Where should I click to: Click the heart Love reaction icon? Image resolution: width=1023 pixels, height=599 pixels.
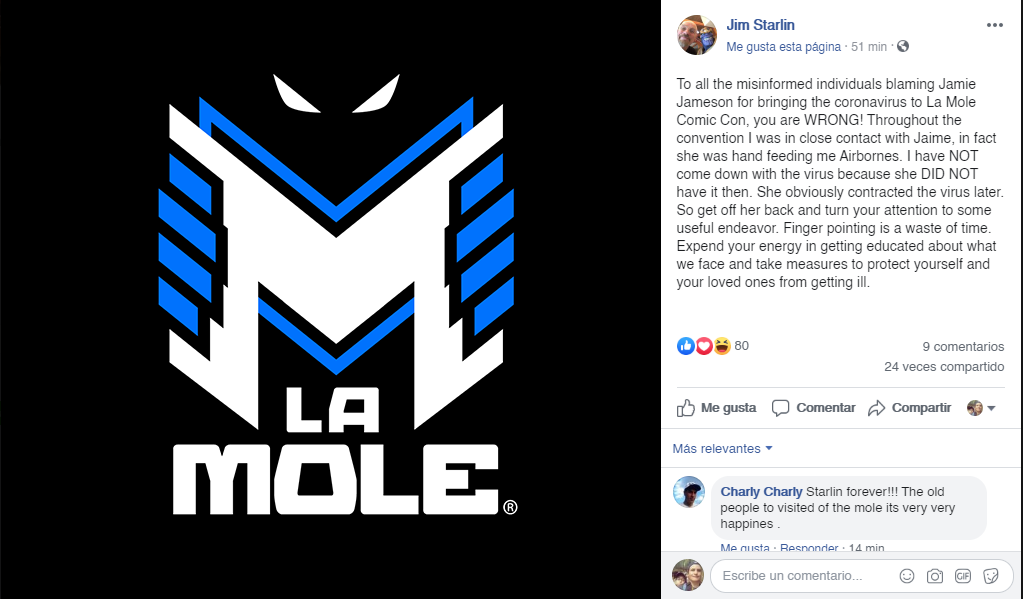(x=704, y=346)
